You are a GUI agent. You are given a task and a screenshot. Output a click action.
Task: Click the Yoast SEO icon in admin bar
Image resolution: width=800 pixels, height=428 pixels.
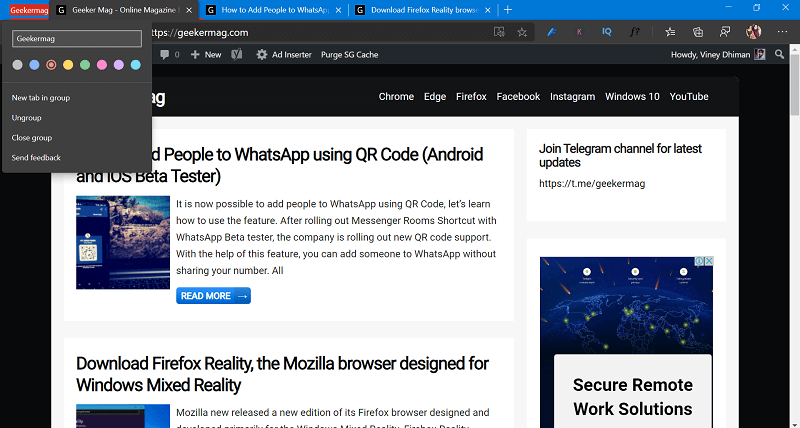point(236,55)
